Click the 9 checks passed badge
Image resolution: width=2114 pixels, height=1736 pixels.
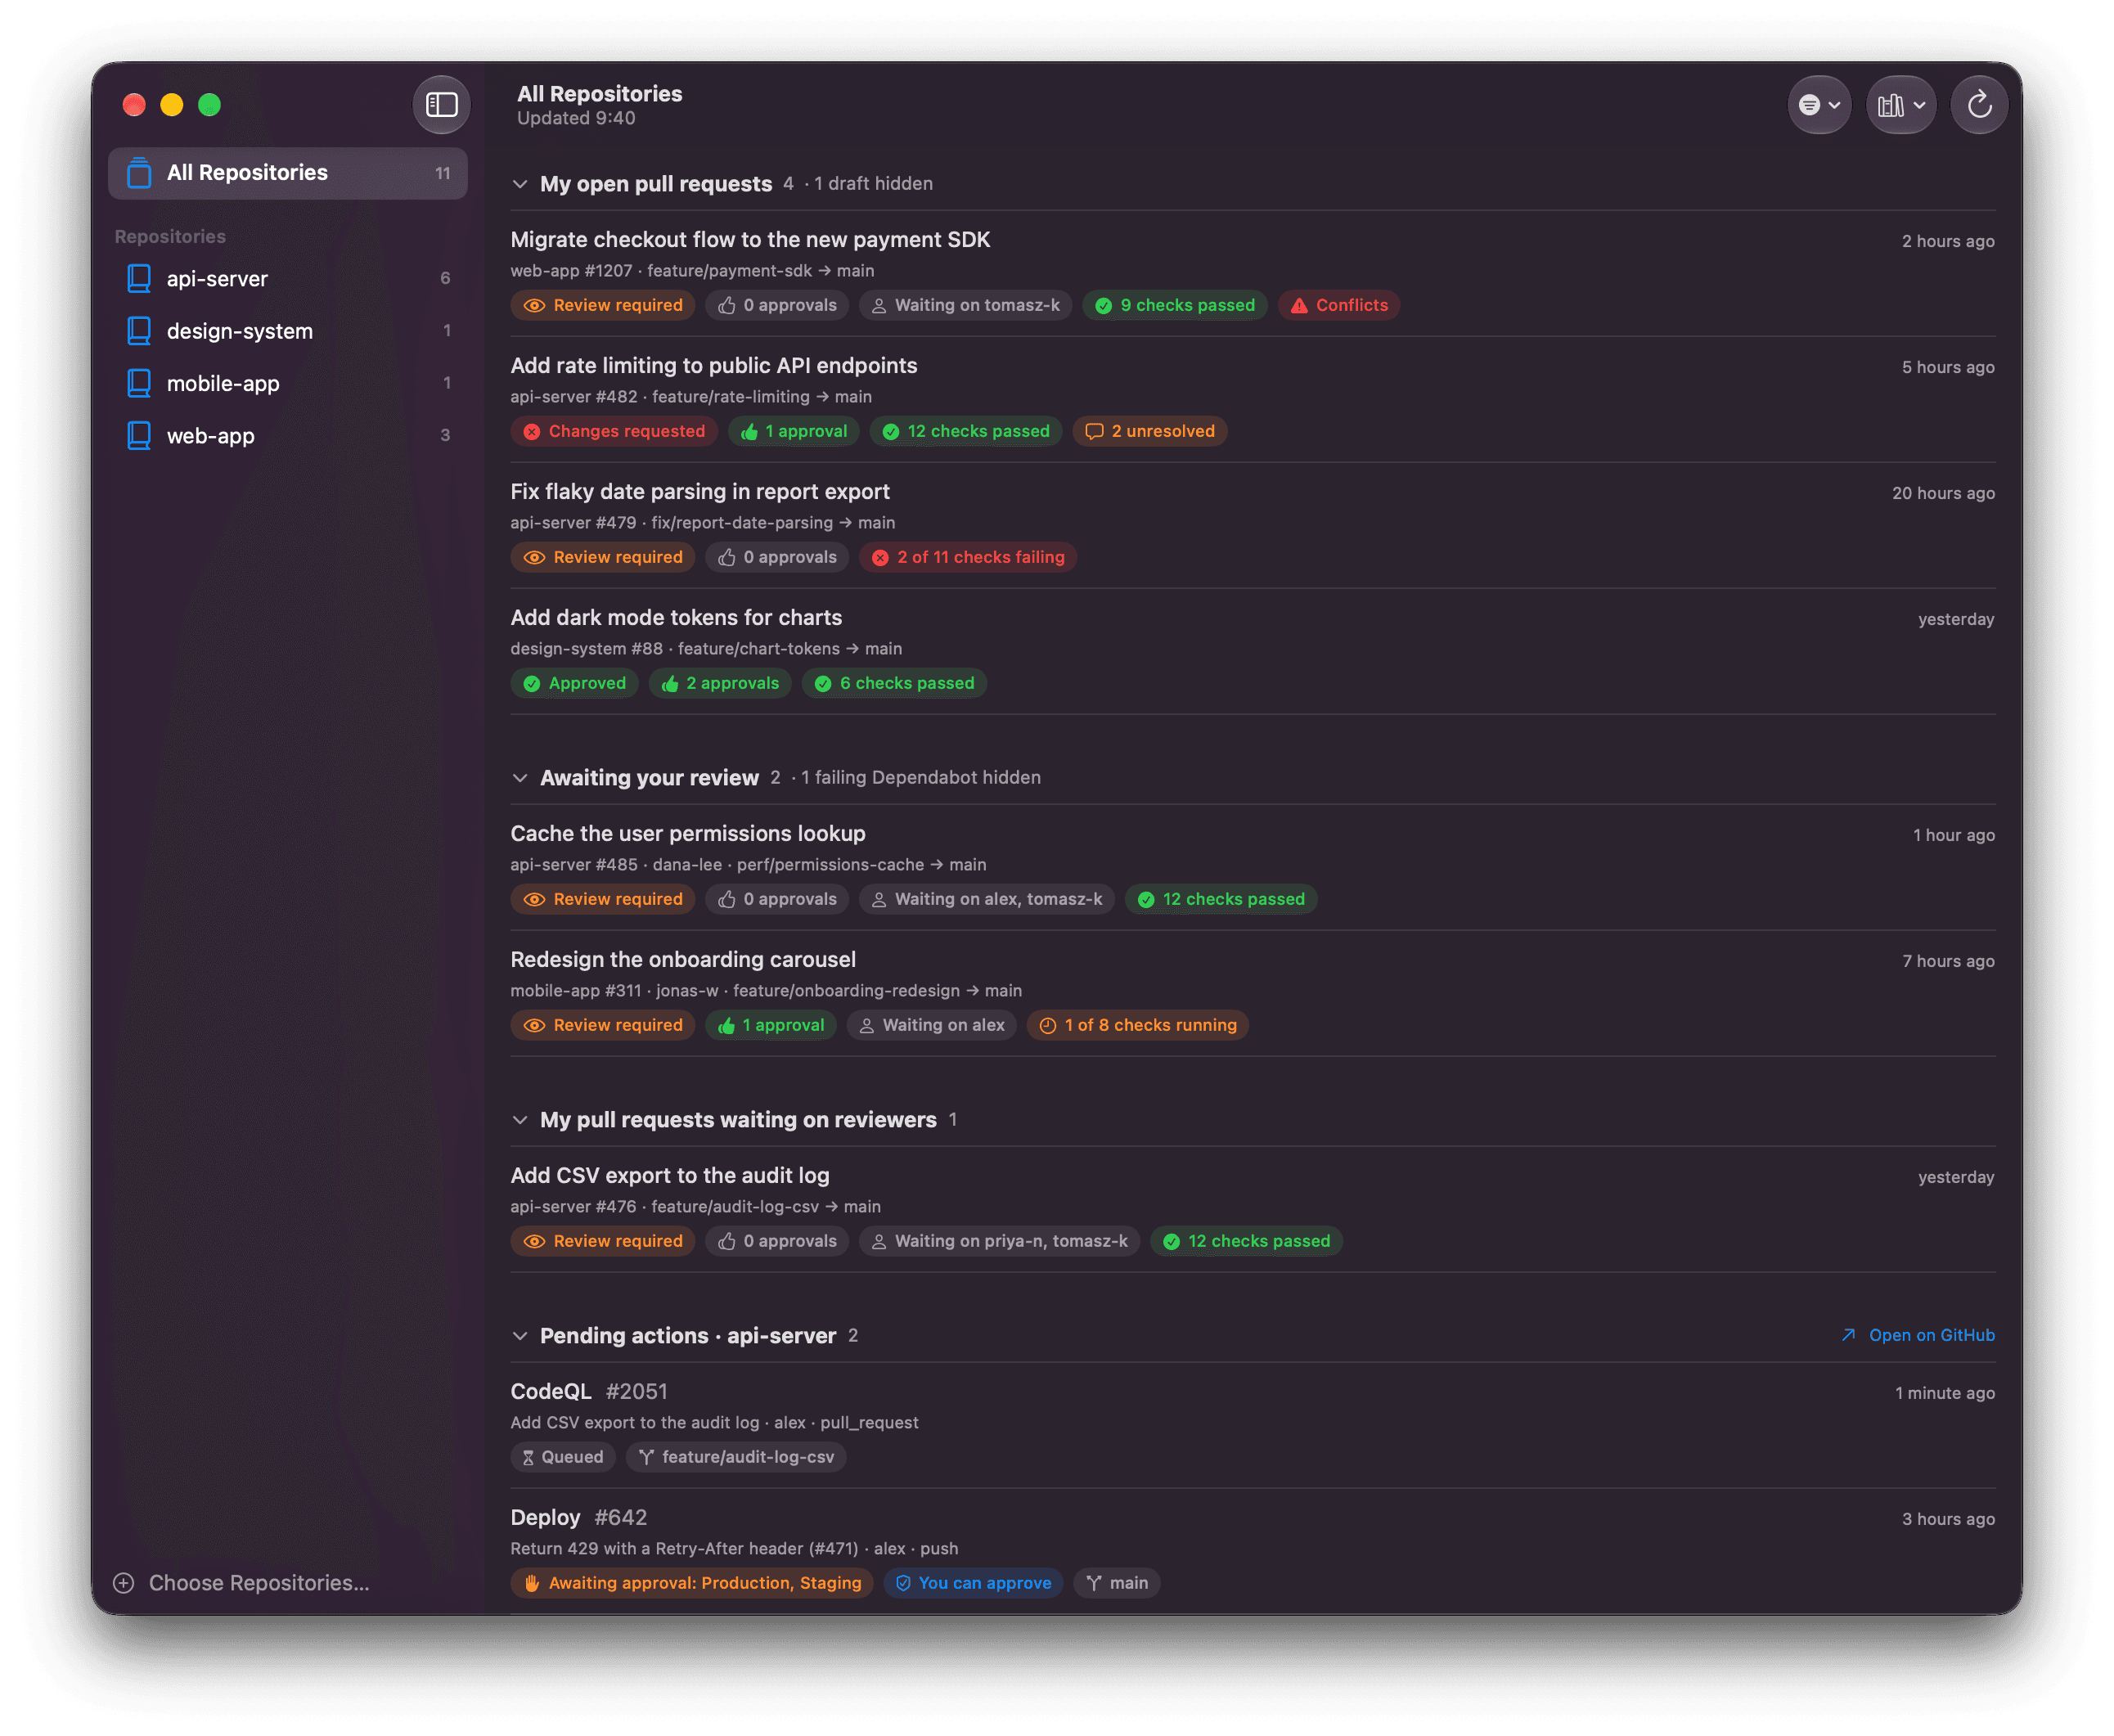pyautogui.click(x=1175, y=306)
